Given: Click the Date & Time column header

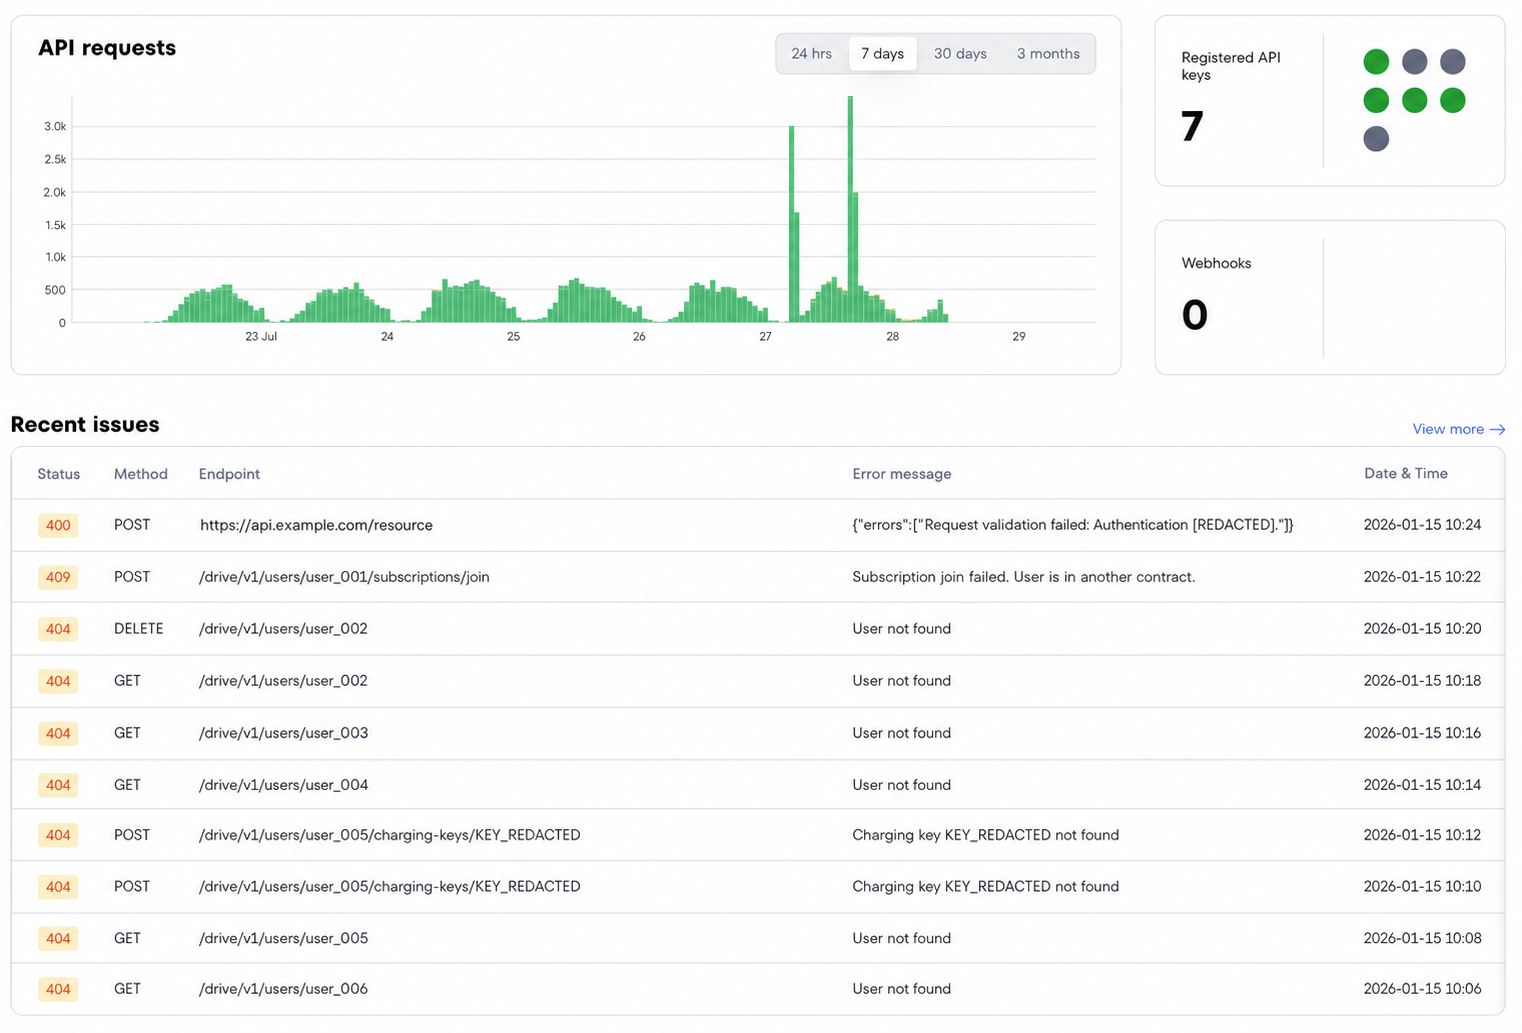Looking at the screenshot, I should point(1406,473).
